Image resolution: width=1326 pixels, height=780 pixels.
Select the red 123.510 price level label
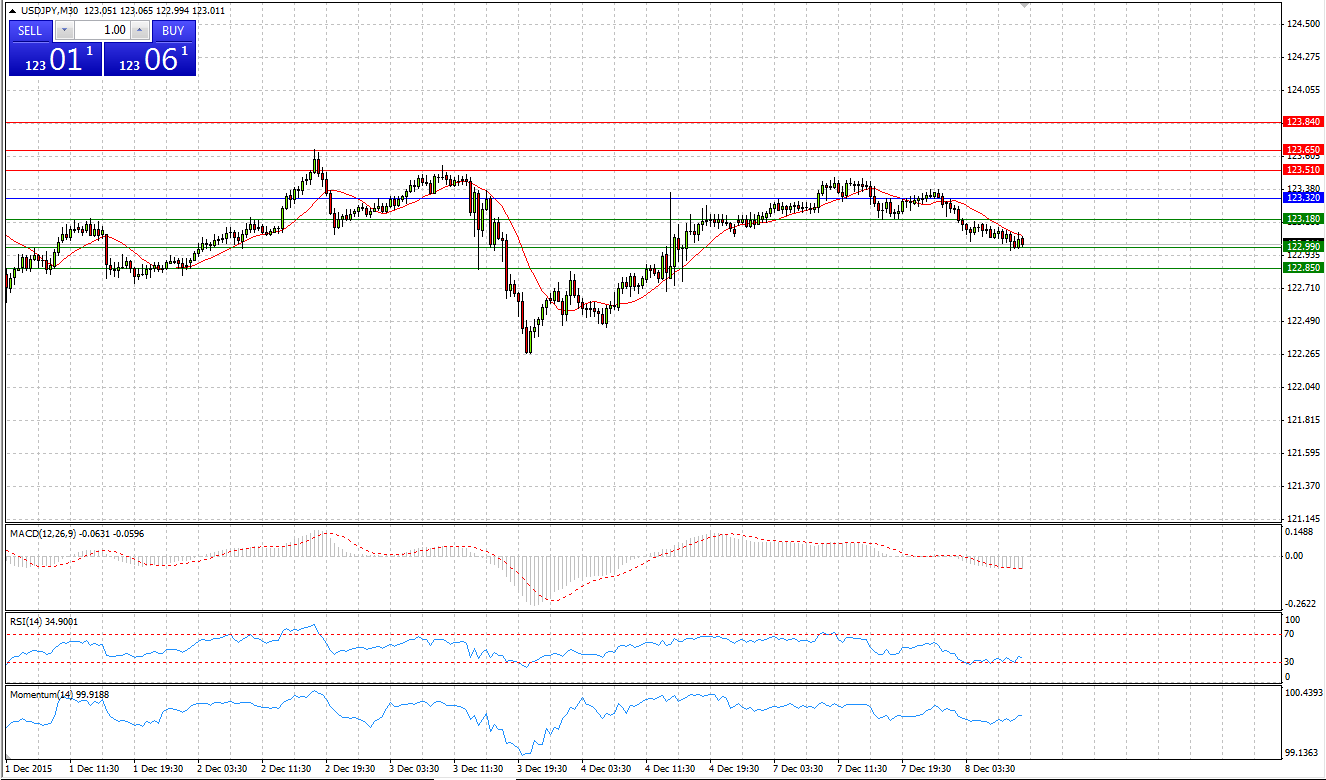[x=1303, y=170]
